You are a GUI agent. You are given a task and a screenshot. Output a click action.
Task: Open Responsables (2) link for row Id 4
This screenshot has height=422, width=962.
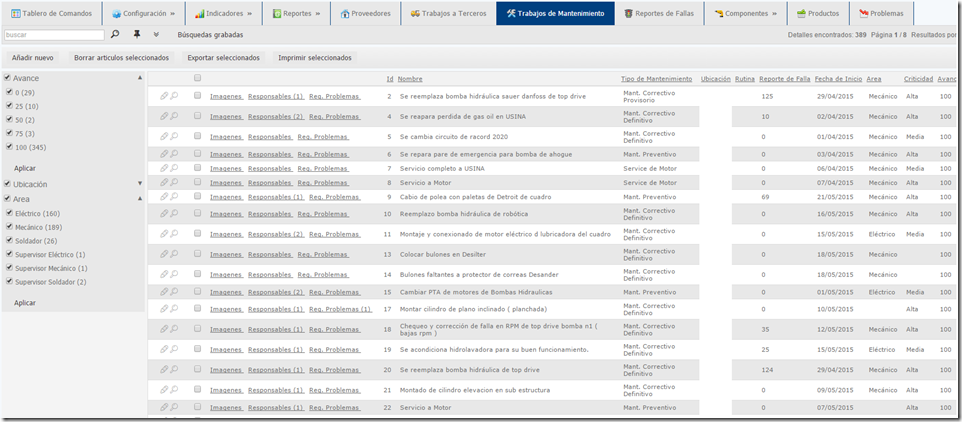[276, 117]
